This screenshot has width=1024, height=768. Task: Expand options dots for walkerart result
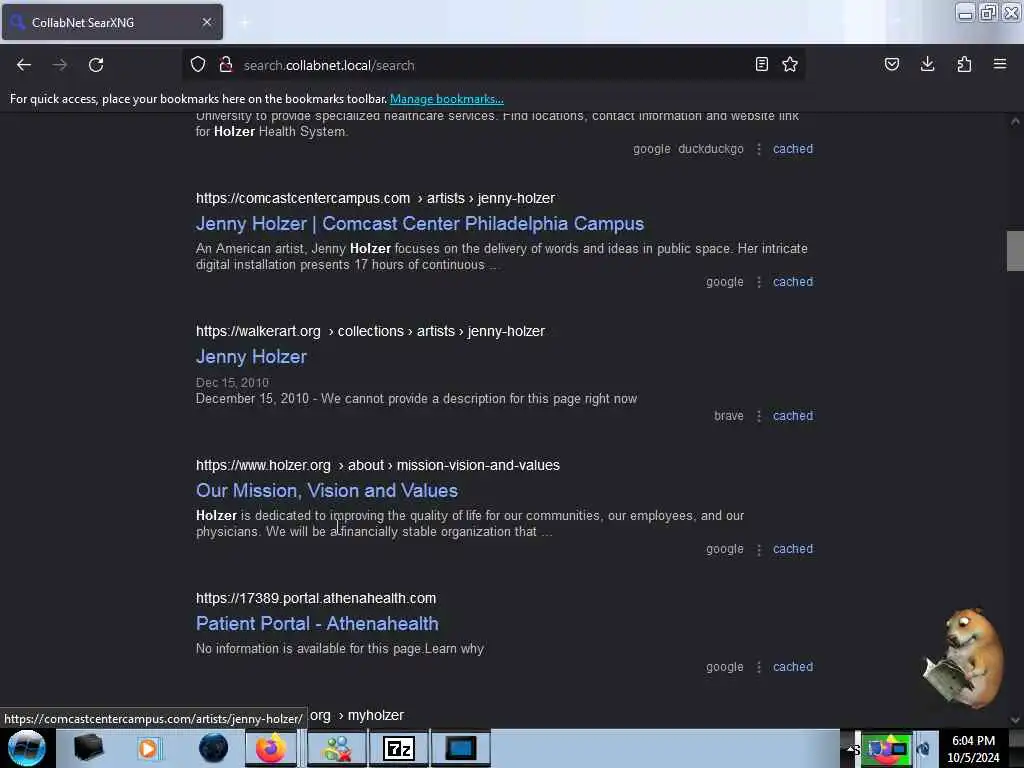tap(758, 416)
